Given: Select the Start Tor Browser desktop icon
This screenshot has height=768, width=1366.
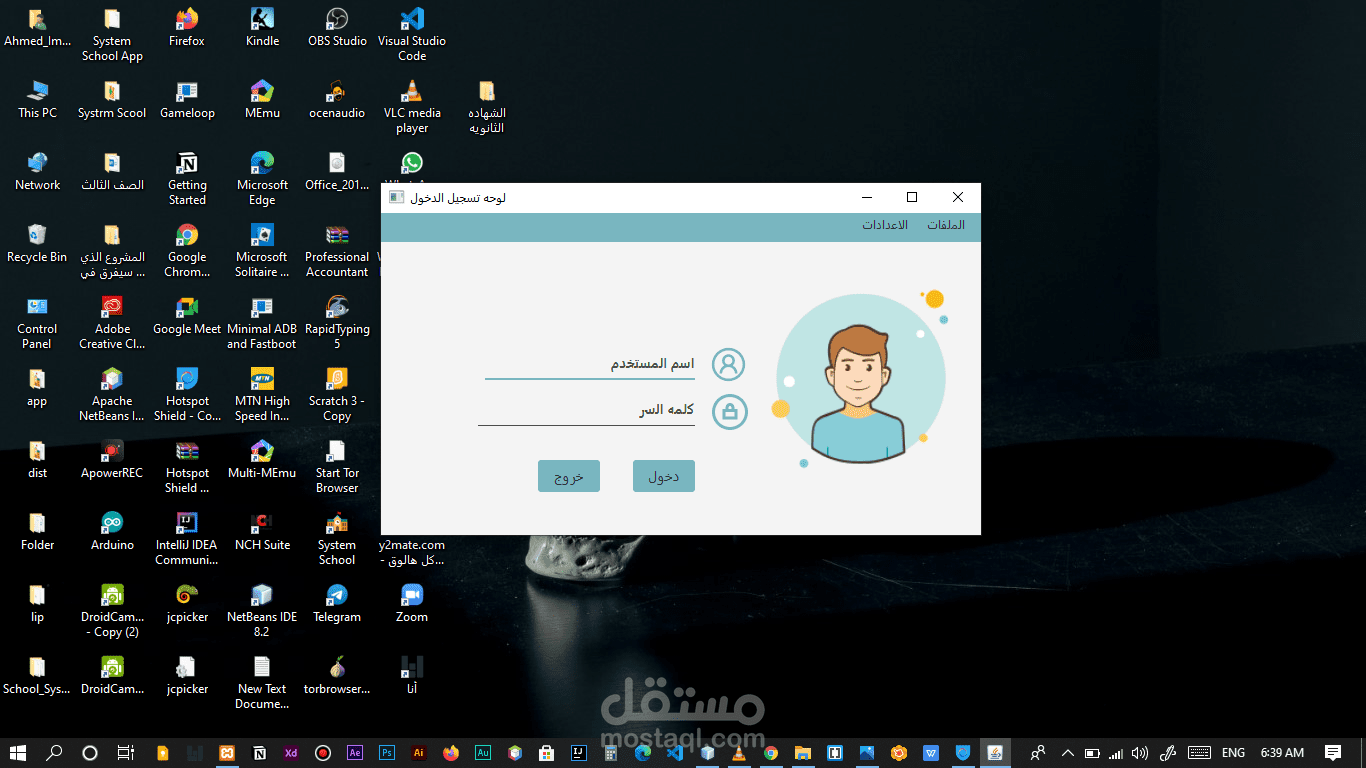Looking at the screenshot, I should pos(337,466).
